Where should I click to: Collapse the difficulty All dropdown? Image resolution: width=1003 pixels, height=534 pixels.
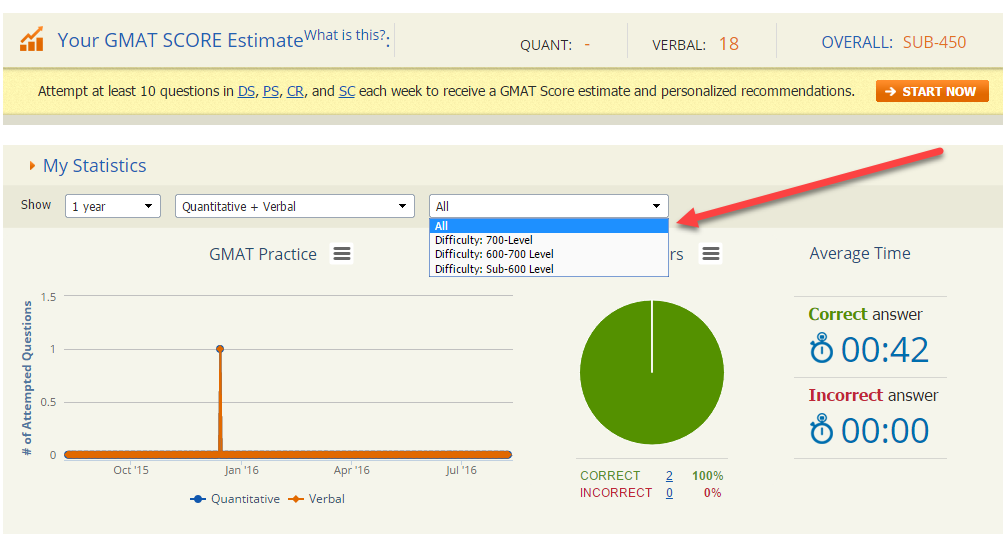pos(548,206)
